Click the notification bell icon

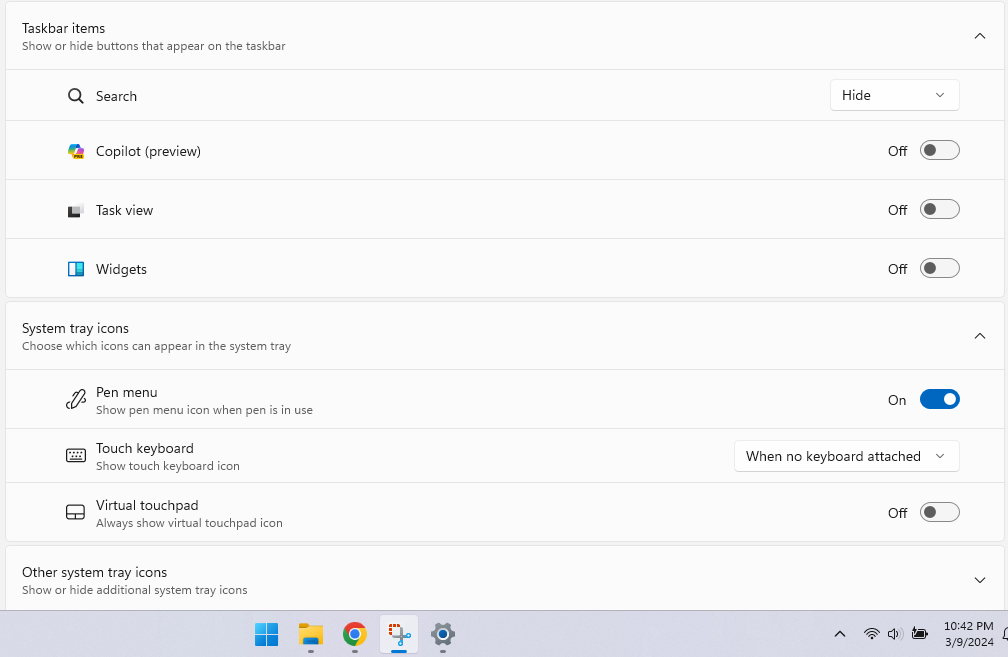pos(1005,634)
